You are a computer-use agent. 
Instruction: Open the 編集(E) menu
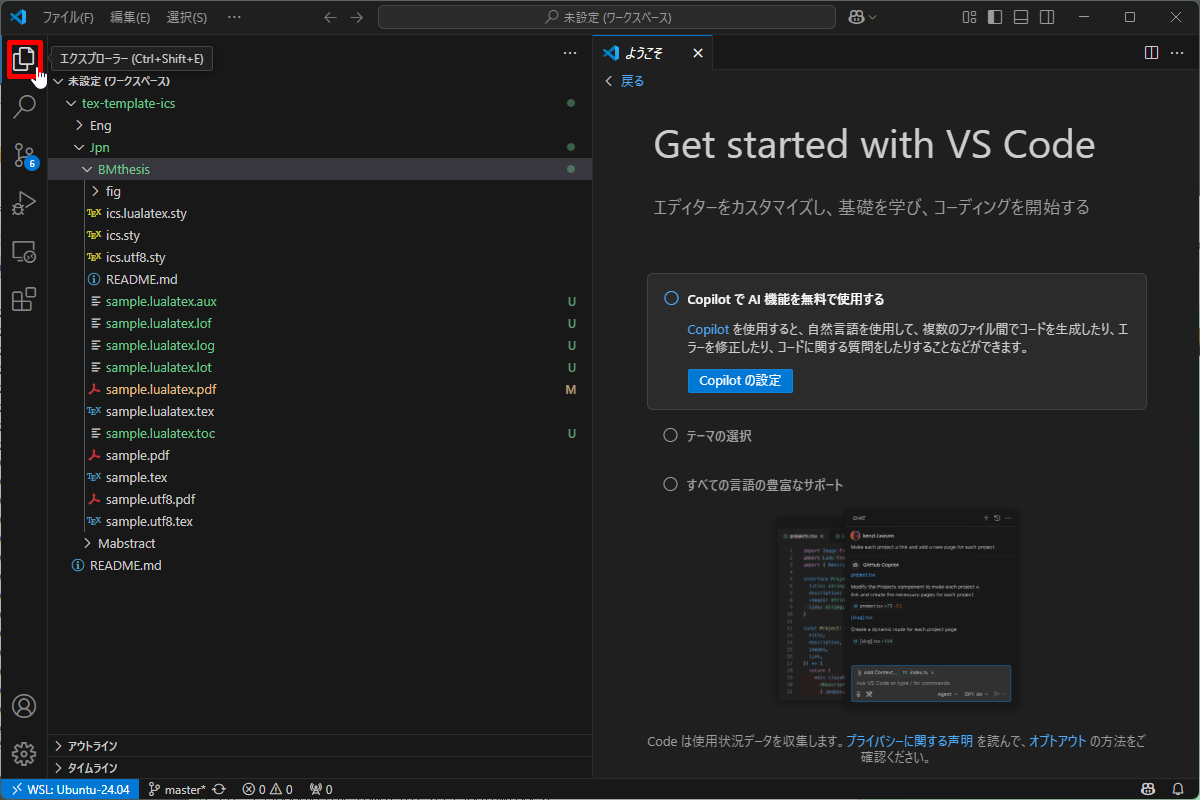130,17
